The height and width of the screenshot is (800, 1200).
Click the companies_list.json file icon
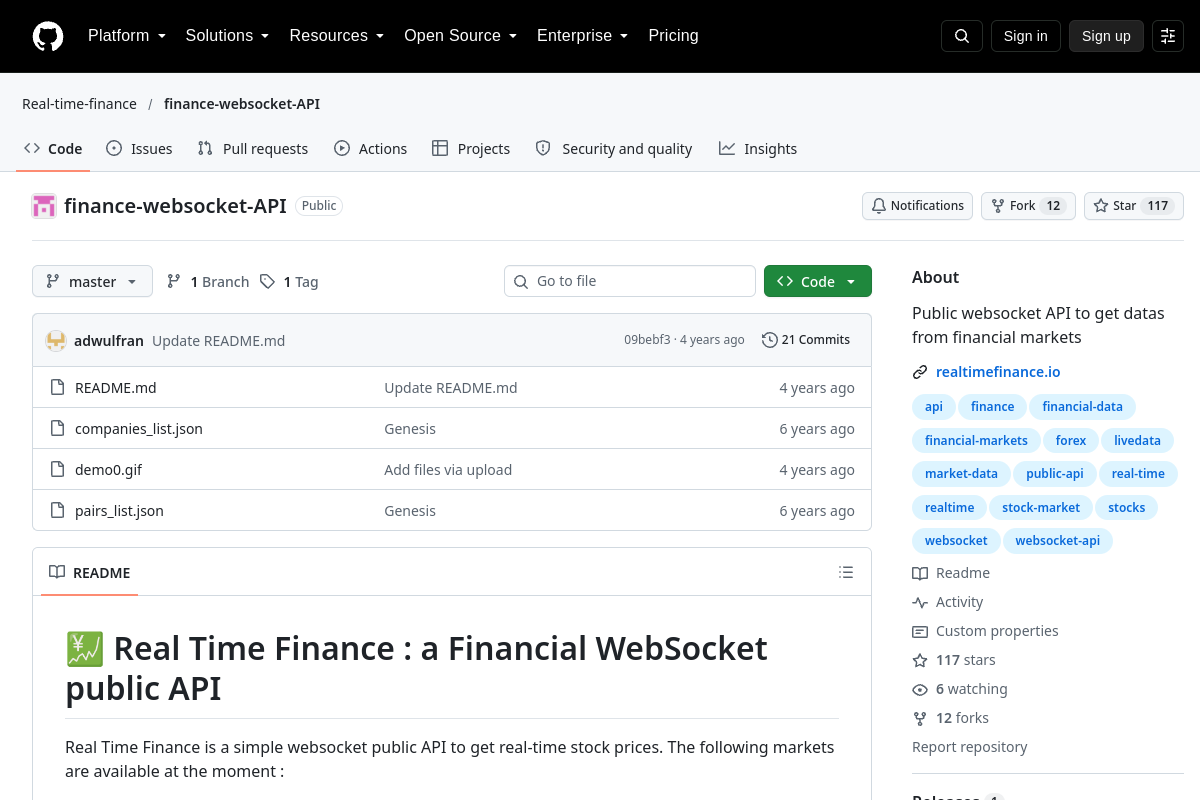pyautogui.click(x=58, y=429)
